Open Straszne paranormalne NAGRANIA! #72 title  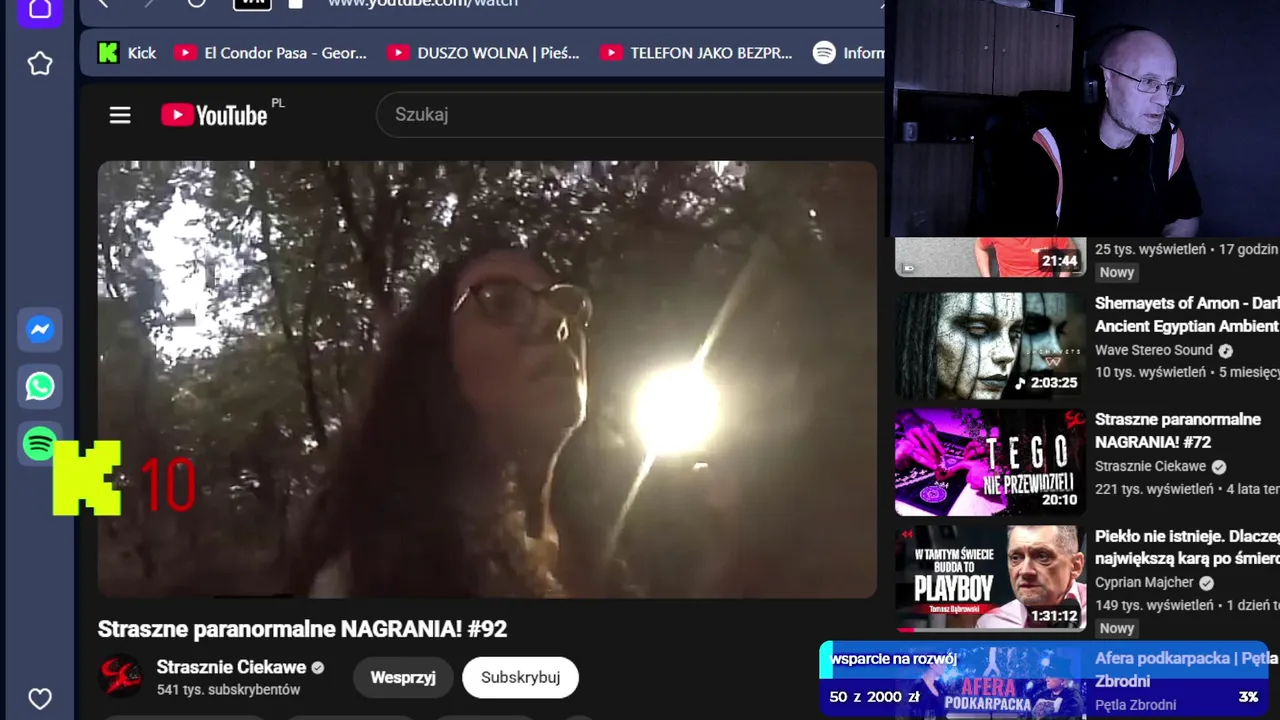pos(1178,431)
